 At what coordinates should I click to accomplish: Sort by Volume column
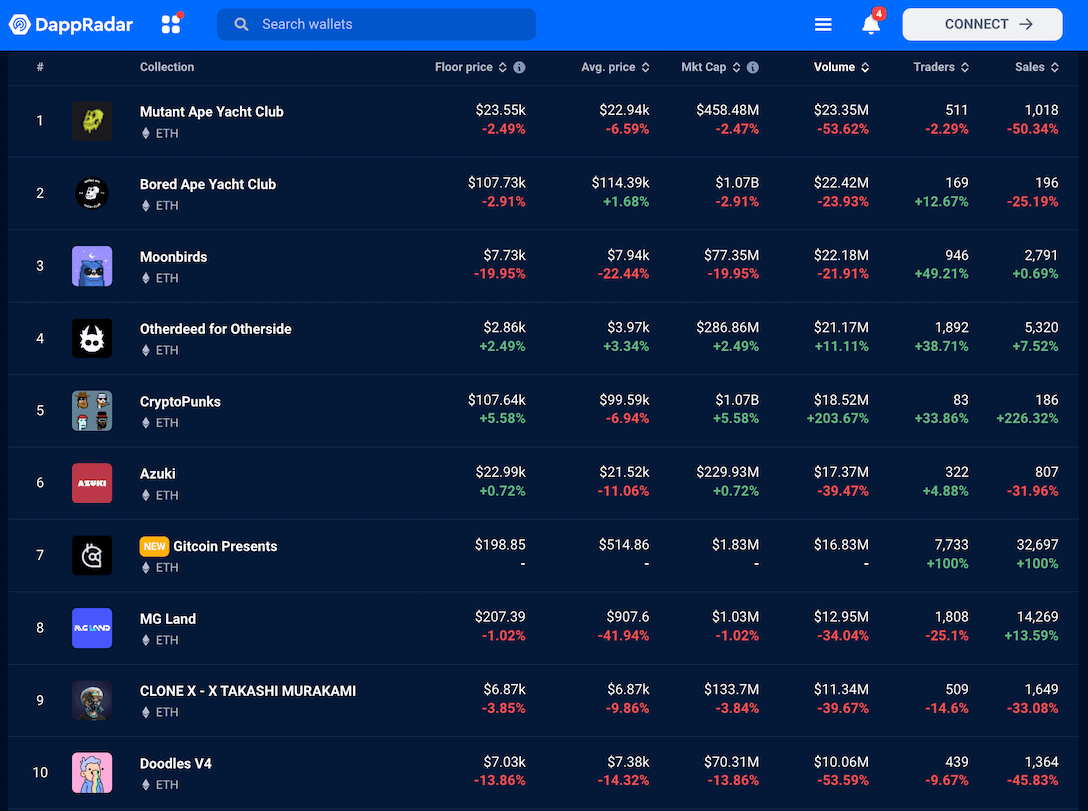(x=842, y=67)
